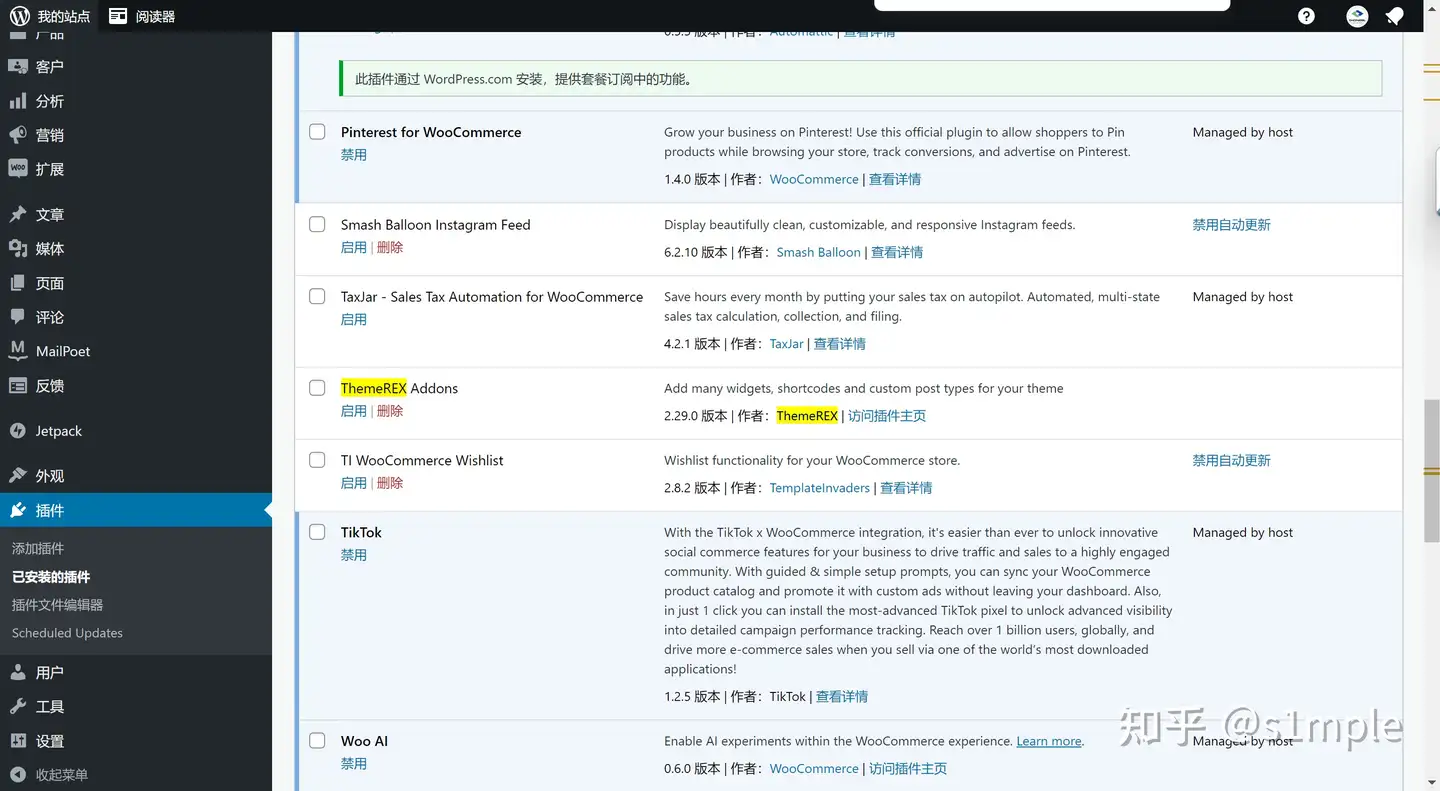Screen dimensions: 1440x791
Task: Deactivate Woo AI via 禁用
Action: (x=354, y=764)
